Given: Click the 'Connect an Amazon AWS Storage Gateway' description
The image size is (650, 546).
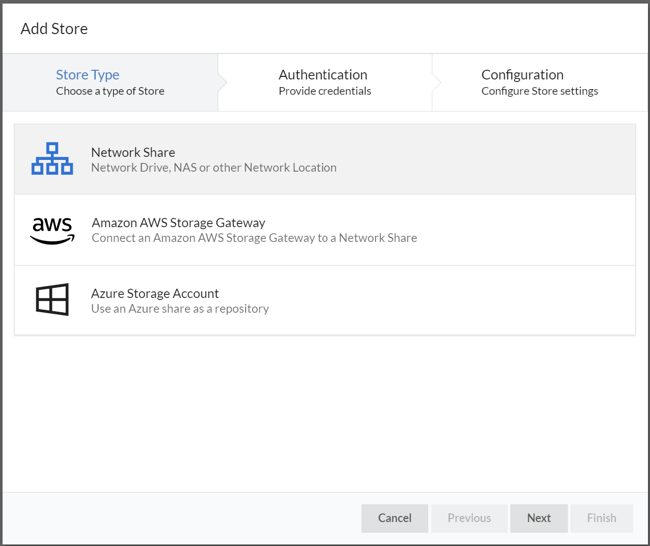Looking at the screenshot, I should tap(254, 238).
